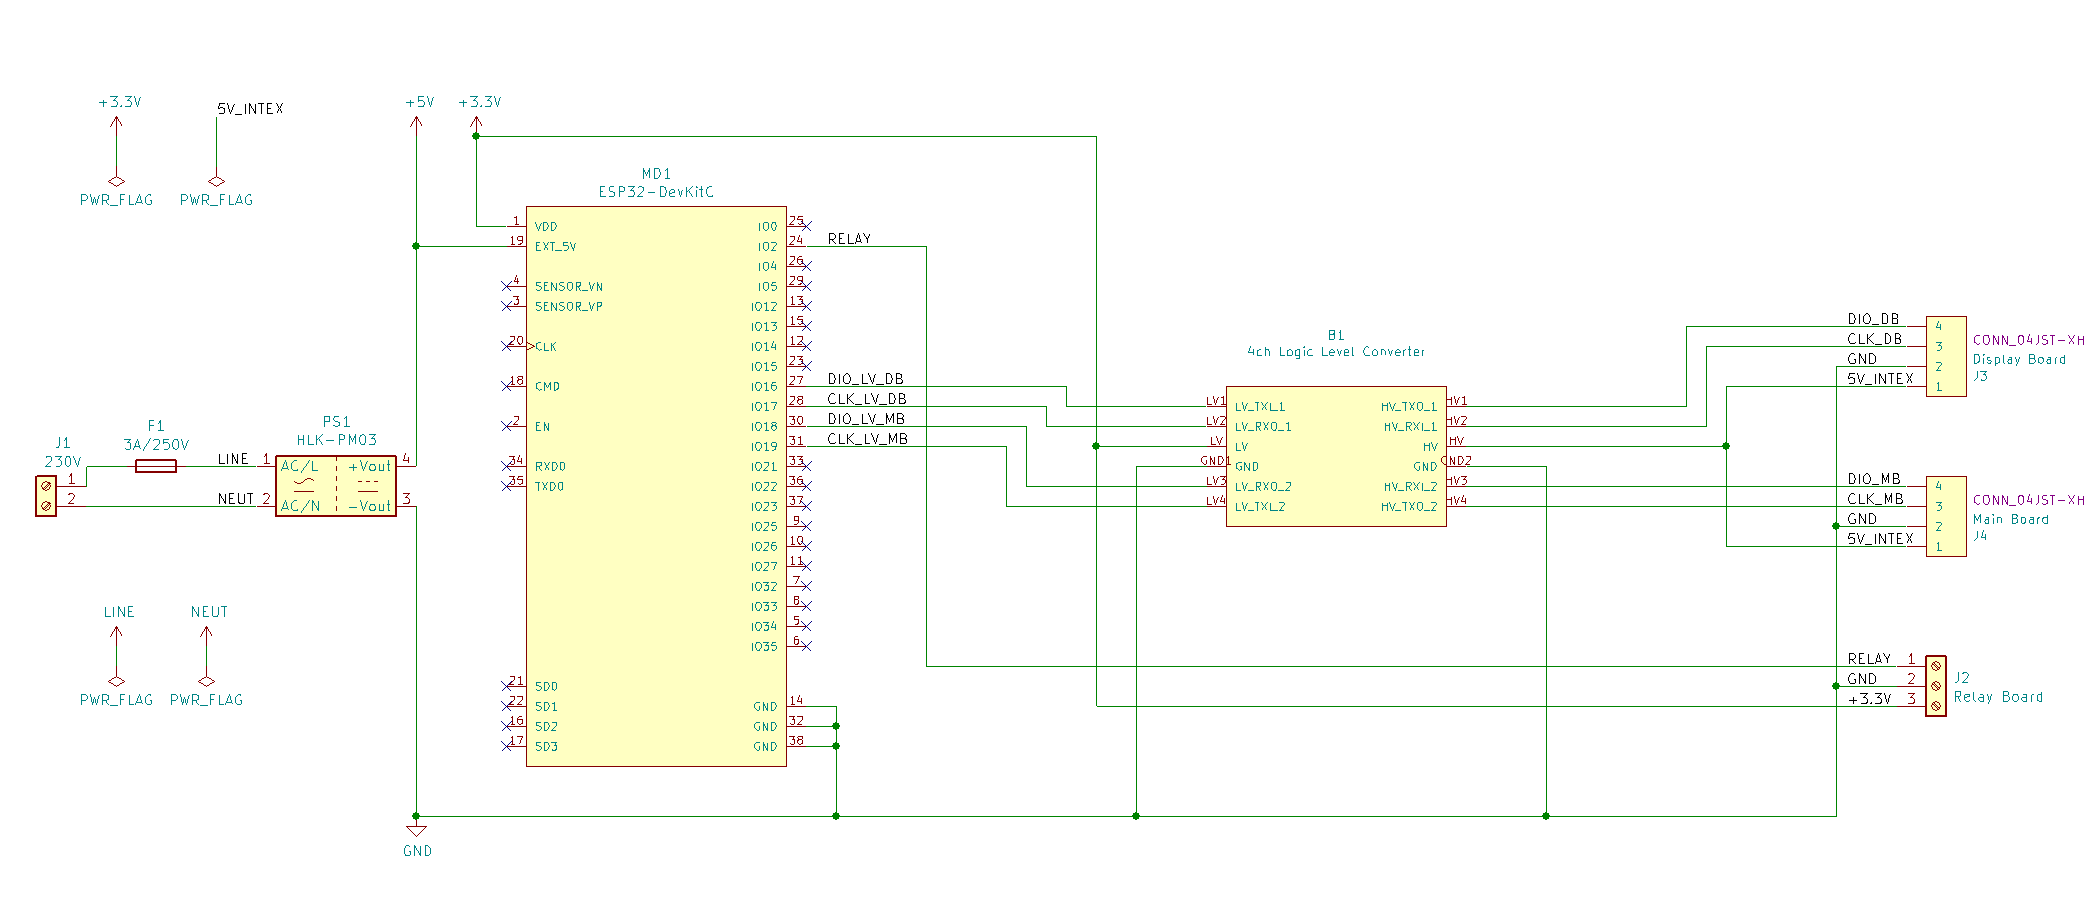Click the MD1 reference label
This screenshot has height=908, width=2100.
(656, 174)
